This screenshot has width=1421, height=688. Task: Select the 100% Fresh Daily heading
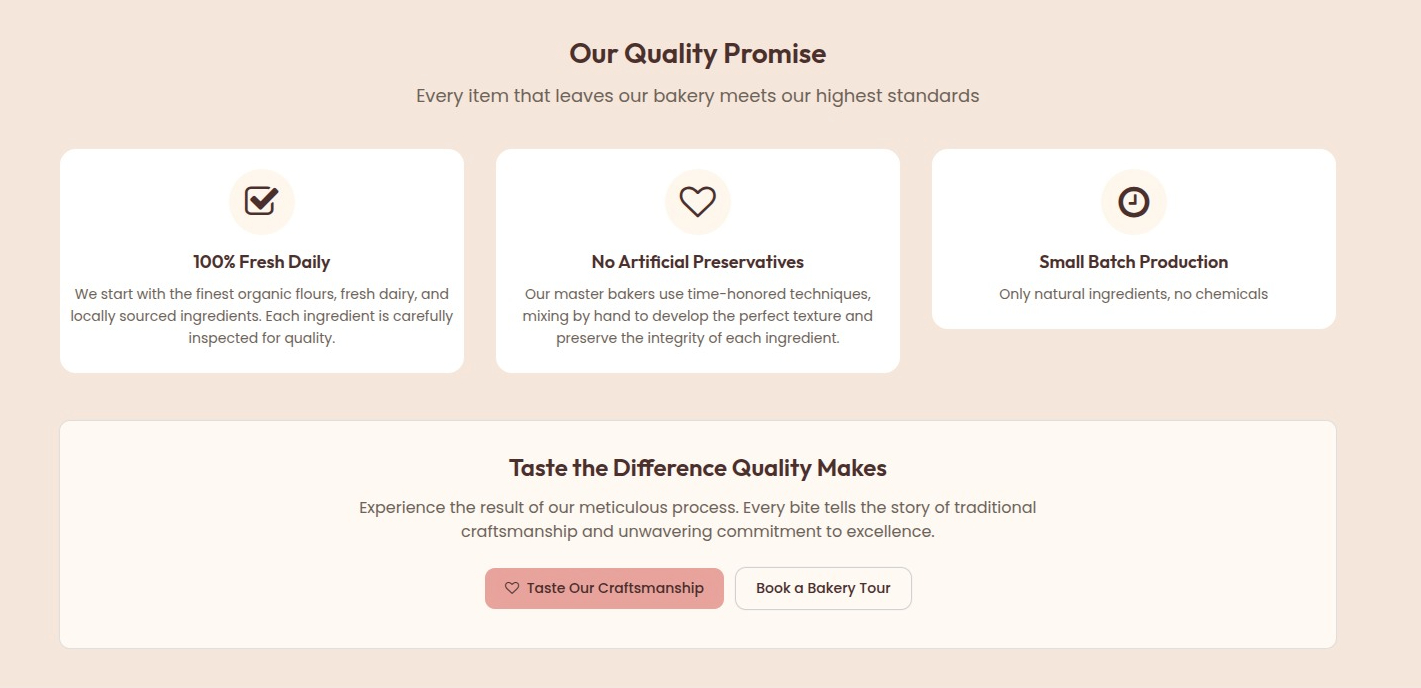pos(261,261)
